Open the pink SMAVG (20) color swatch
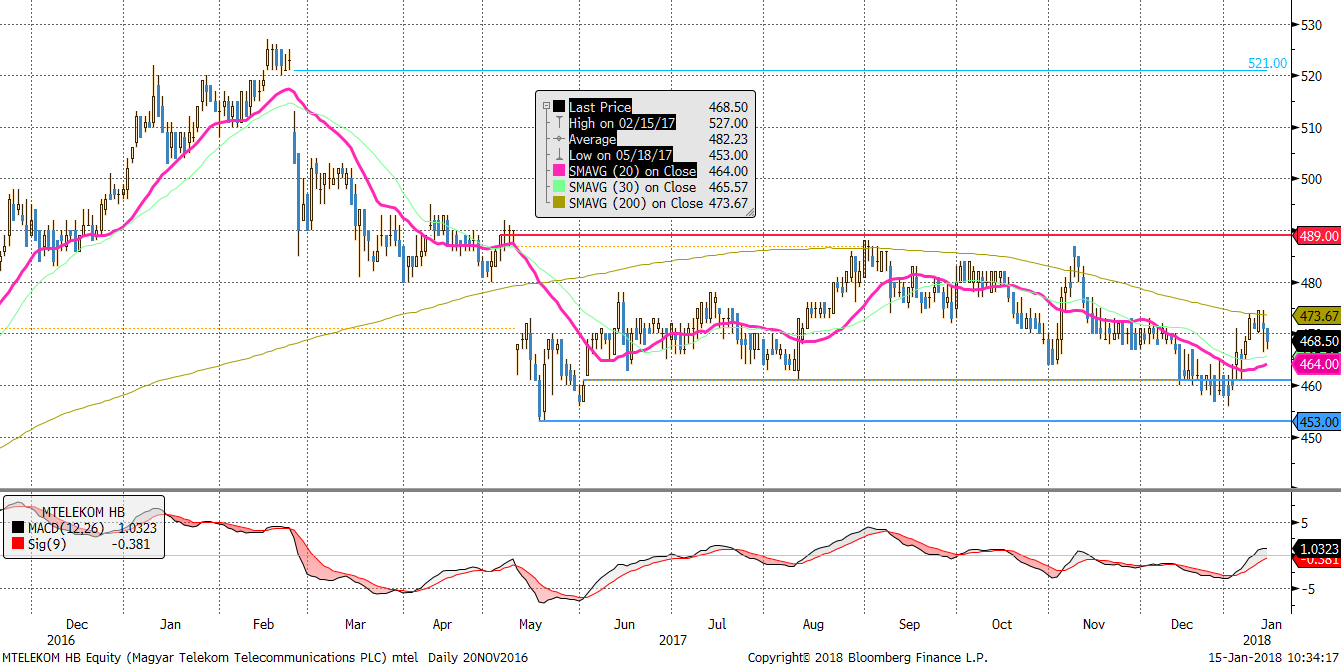Screen dimensions: 1341x666 pos(559,171)
